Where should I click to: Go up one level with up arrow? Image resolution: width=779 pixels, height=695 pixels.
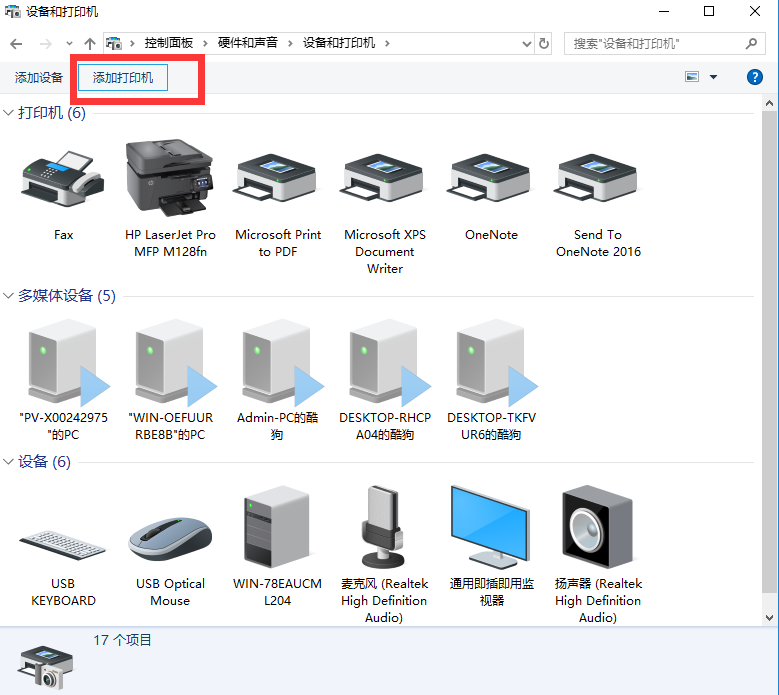(89, 44)
